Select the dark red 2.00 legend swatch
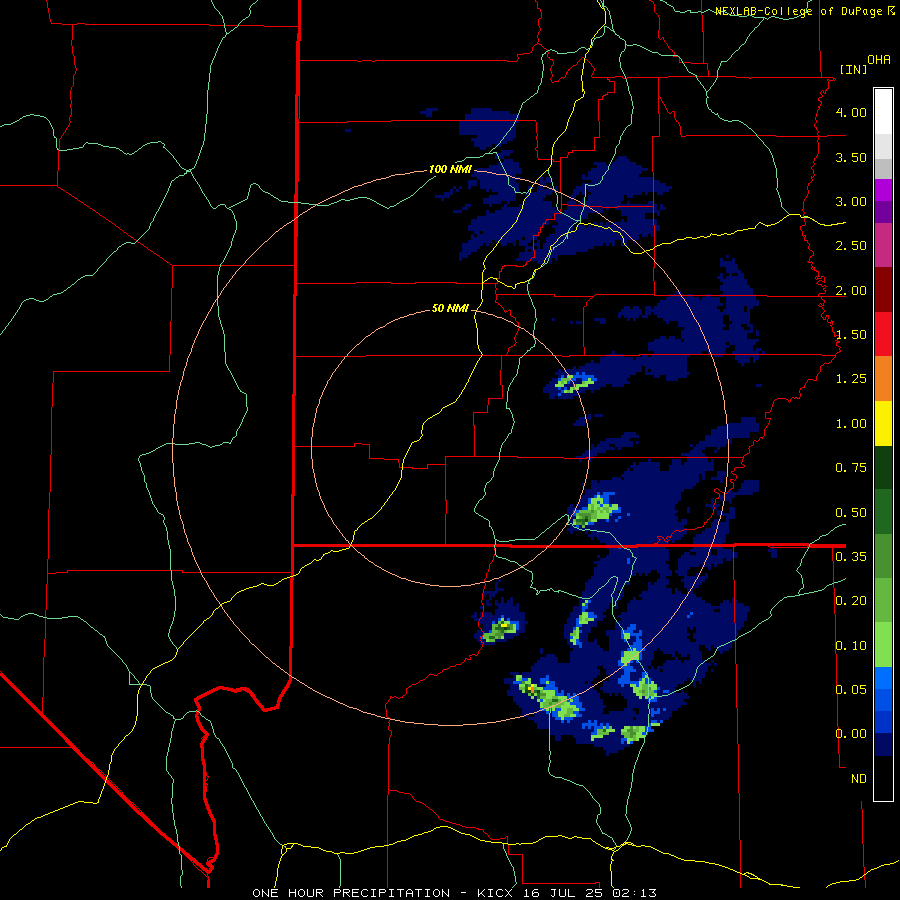This screenshot has height=900, width=900. click(x=883, y=290)
